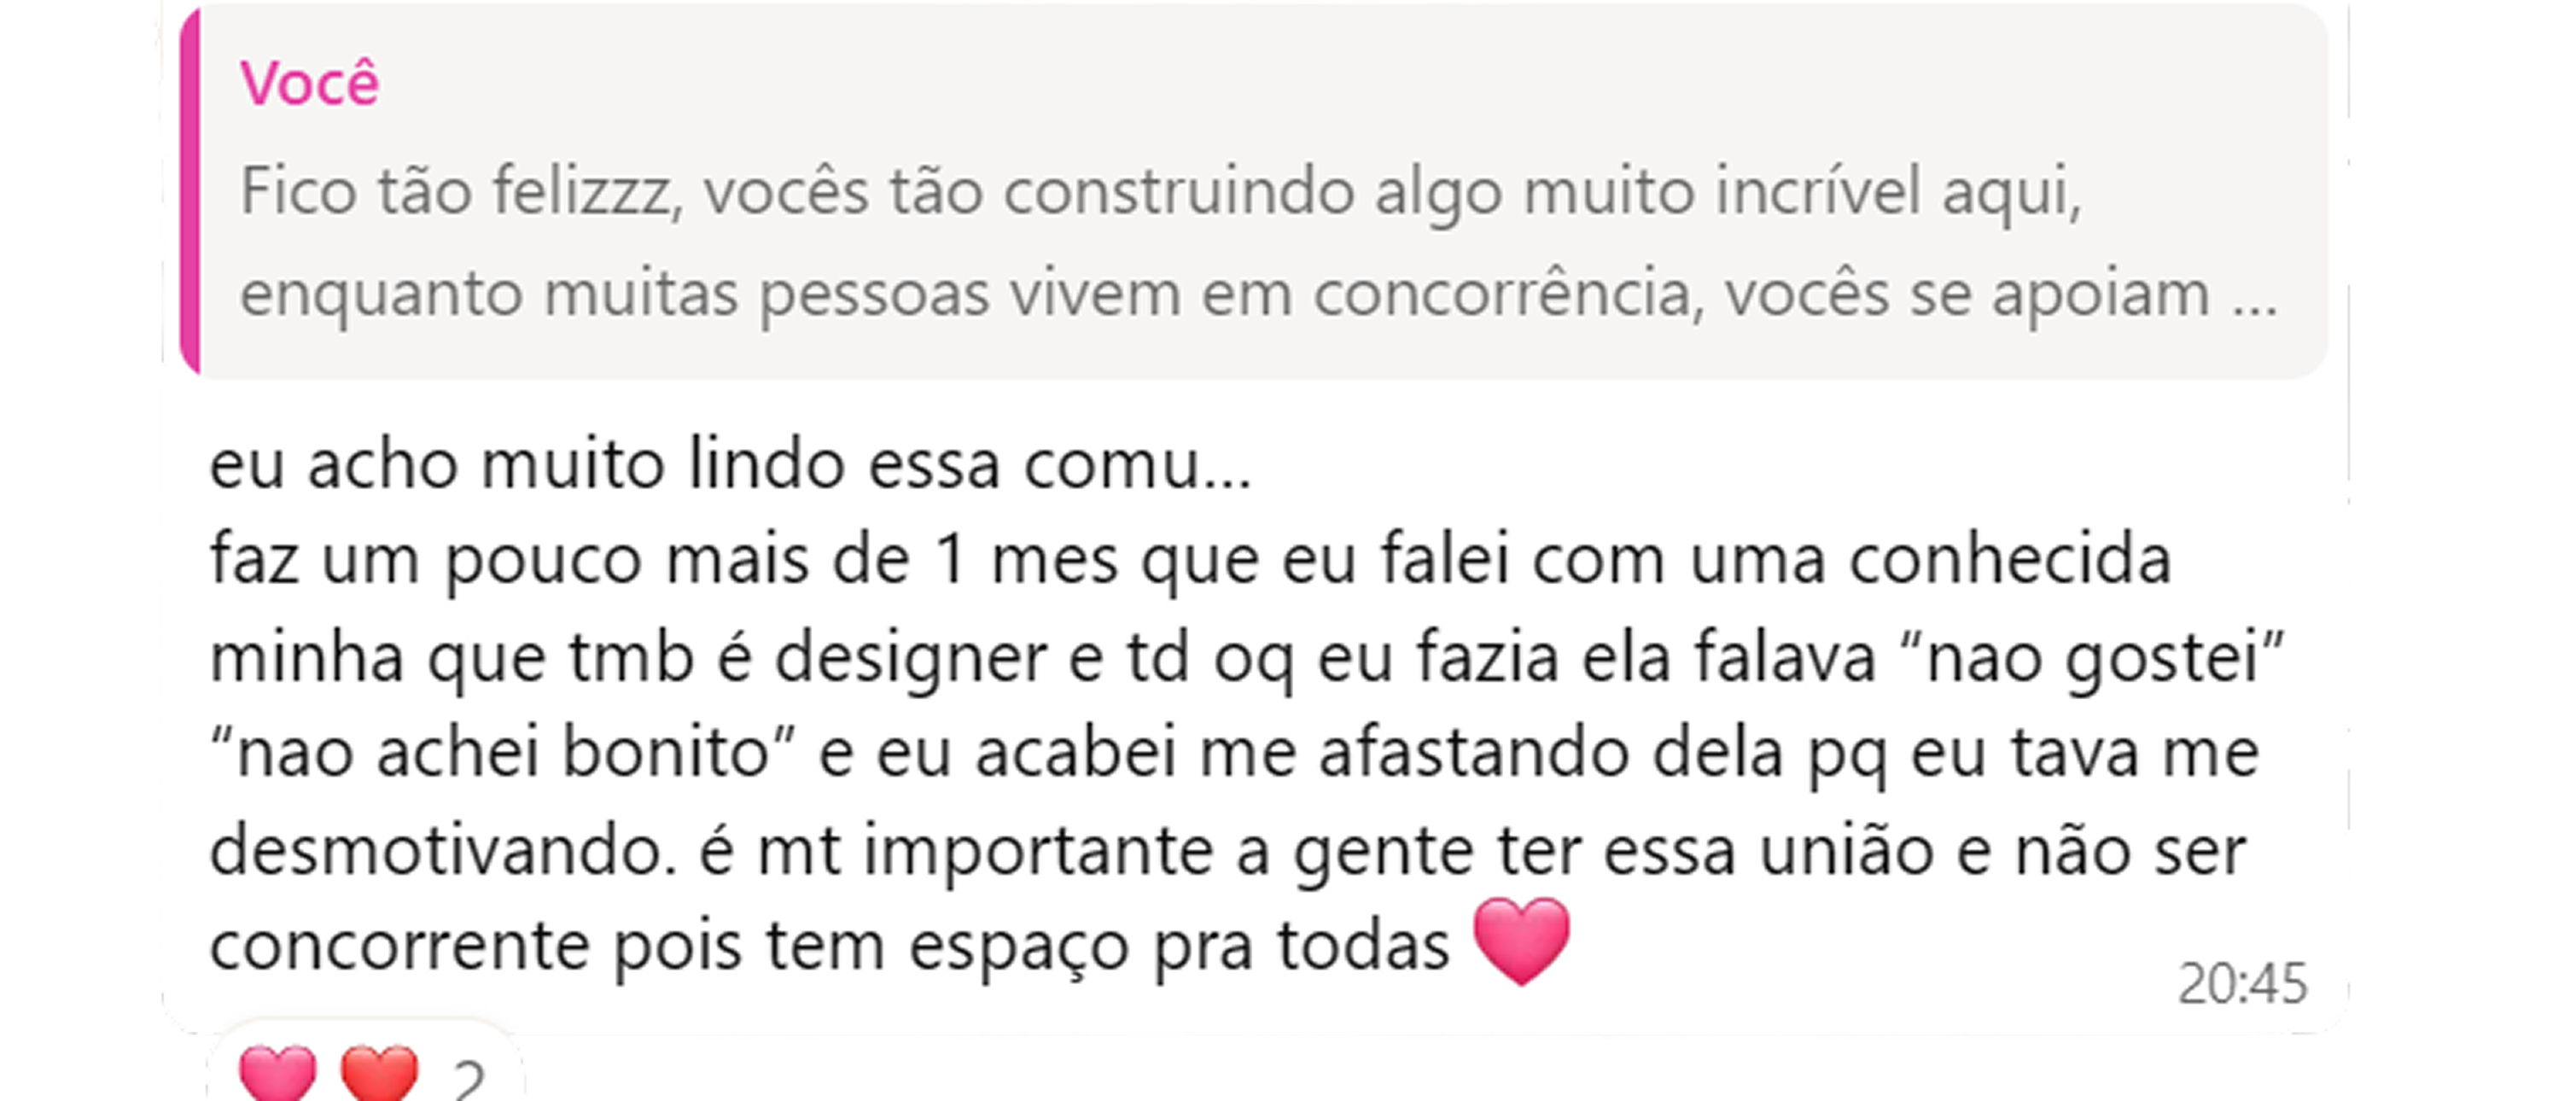Click the word 'designer' in the message
The image size is (2576, 1101).
911,658
